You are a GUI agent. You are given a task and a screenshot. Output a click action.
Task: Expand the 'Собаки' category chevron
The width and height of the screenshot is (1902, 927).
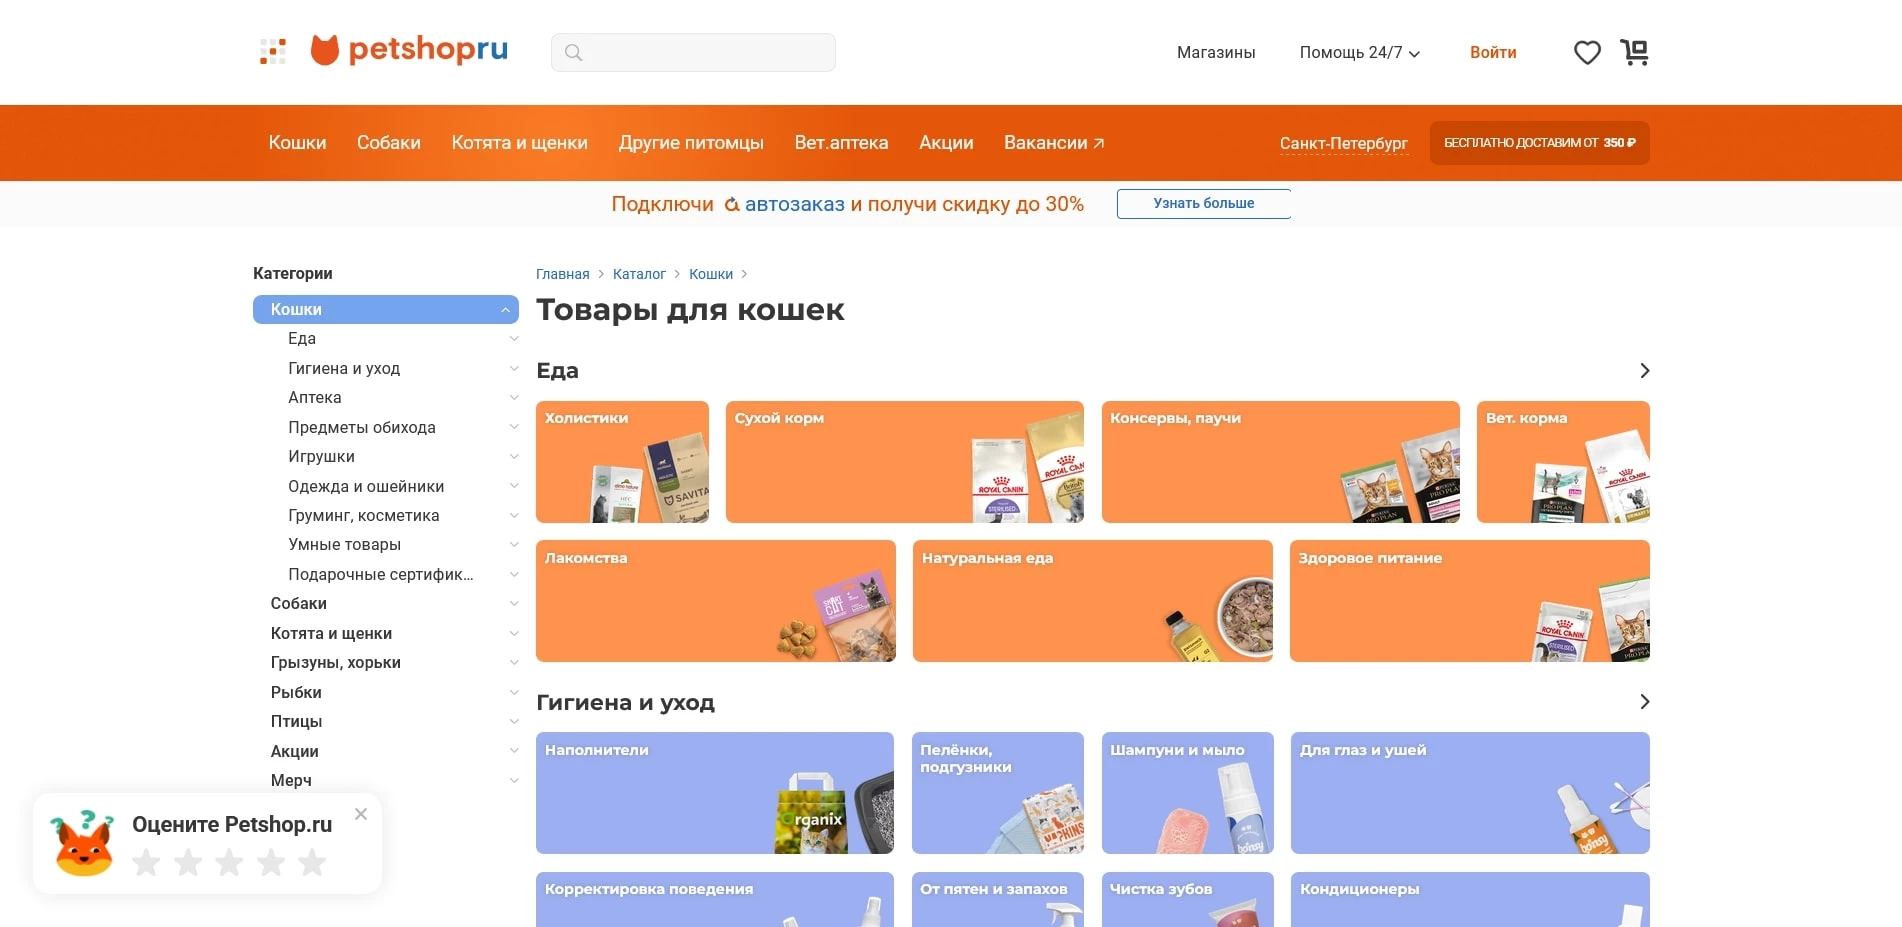(514, 603)
